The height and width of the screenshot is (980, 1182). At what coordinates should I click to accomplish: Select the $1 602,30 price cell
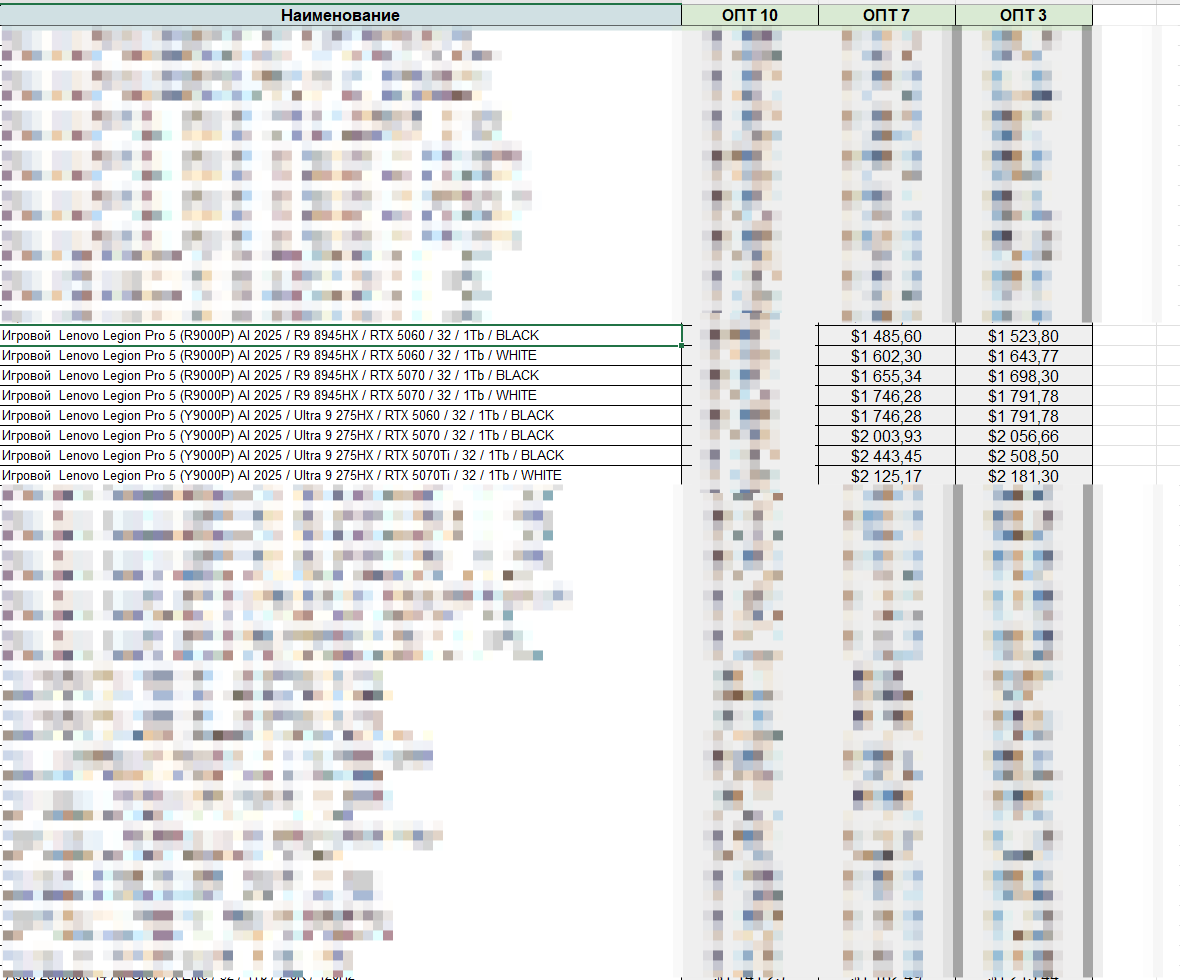(886, 356)
